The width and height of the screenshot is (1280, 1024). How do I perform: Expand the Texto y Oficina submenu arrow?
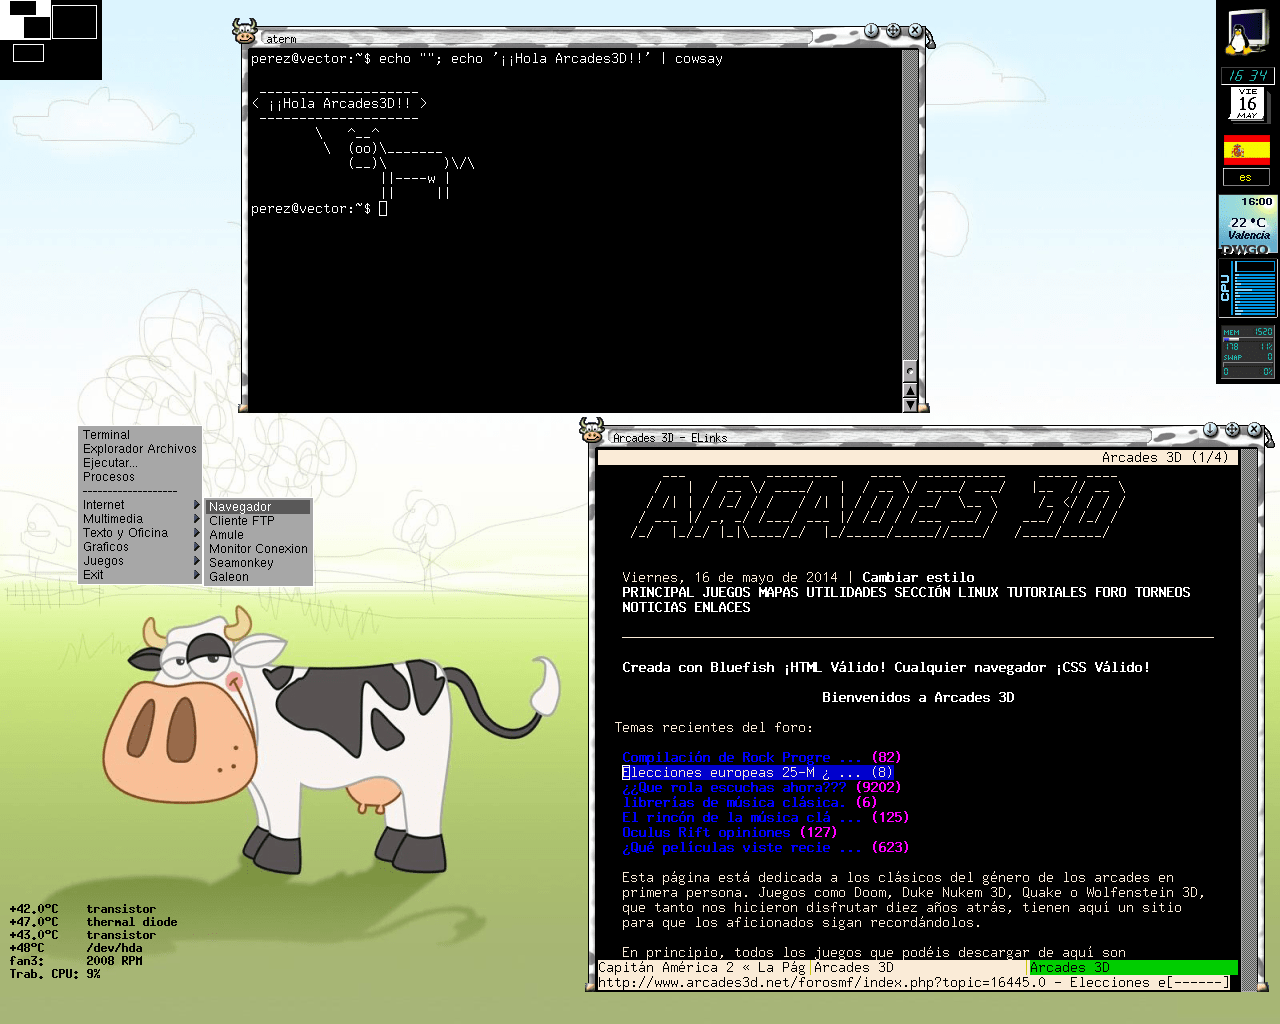point(197,533)
